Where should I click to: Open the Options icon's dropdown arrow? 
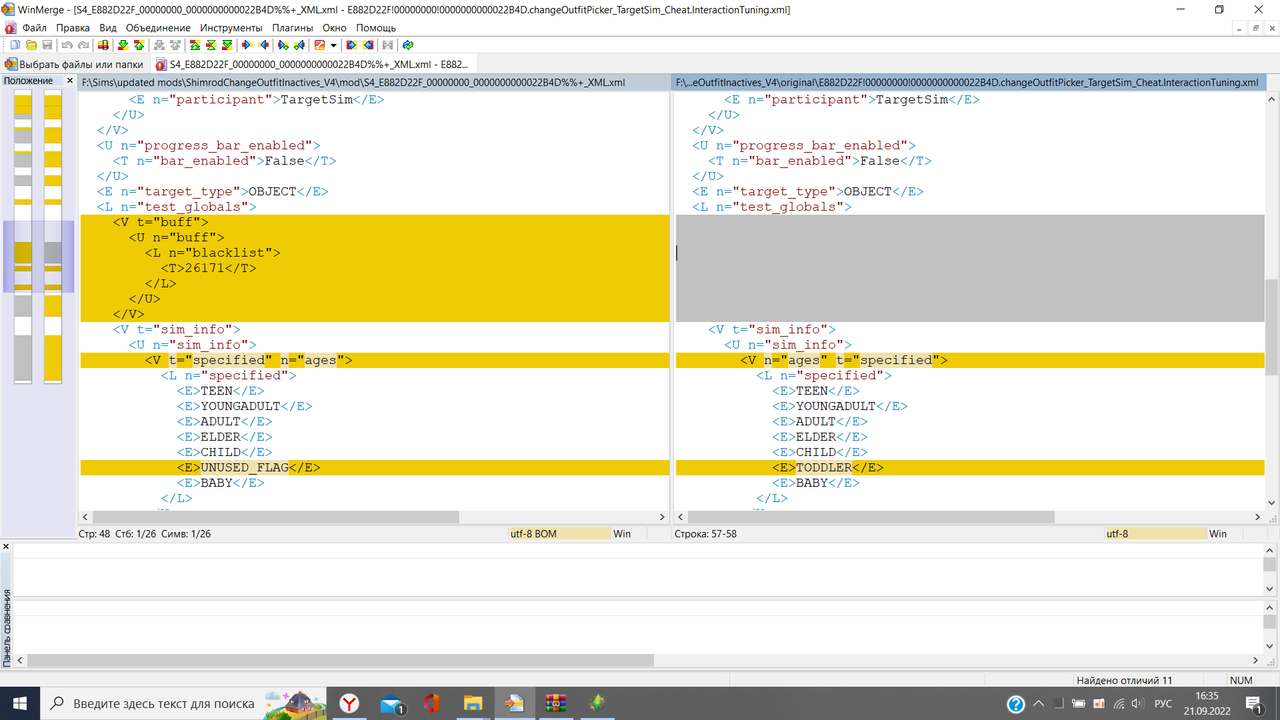(x=334, y=45)
